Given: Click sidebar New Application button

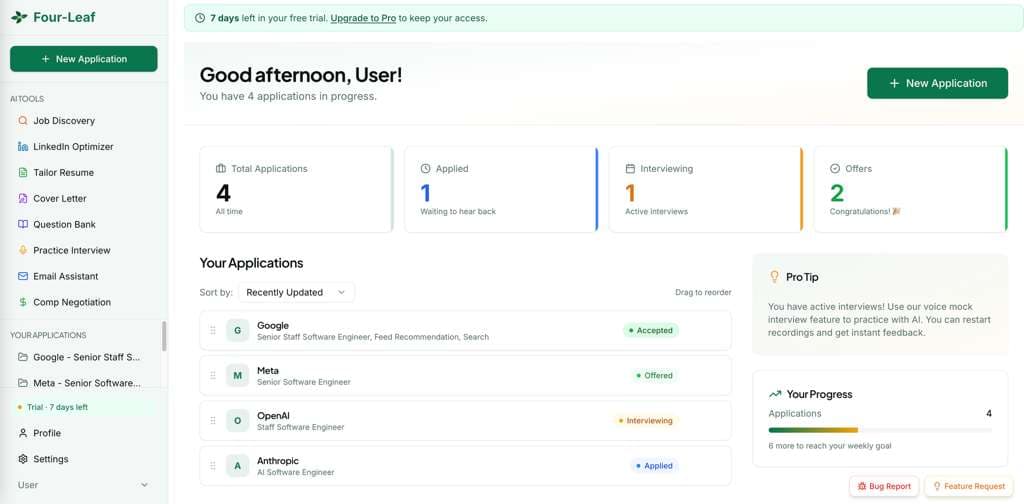Looking at the screenshot, I should tap(84, 59).
